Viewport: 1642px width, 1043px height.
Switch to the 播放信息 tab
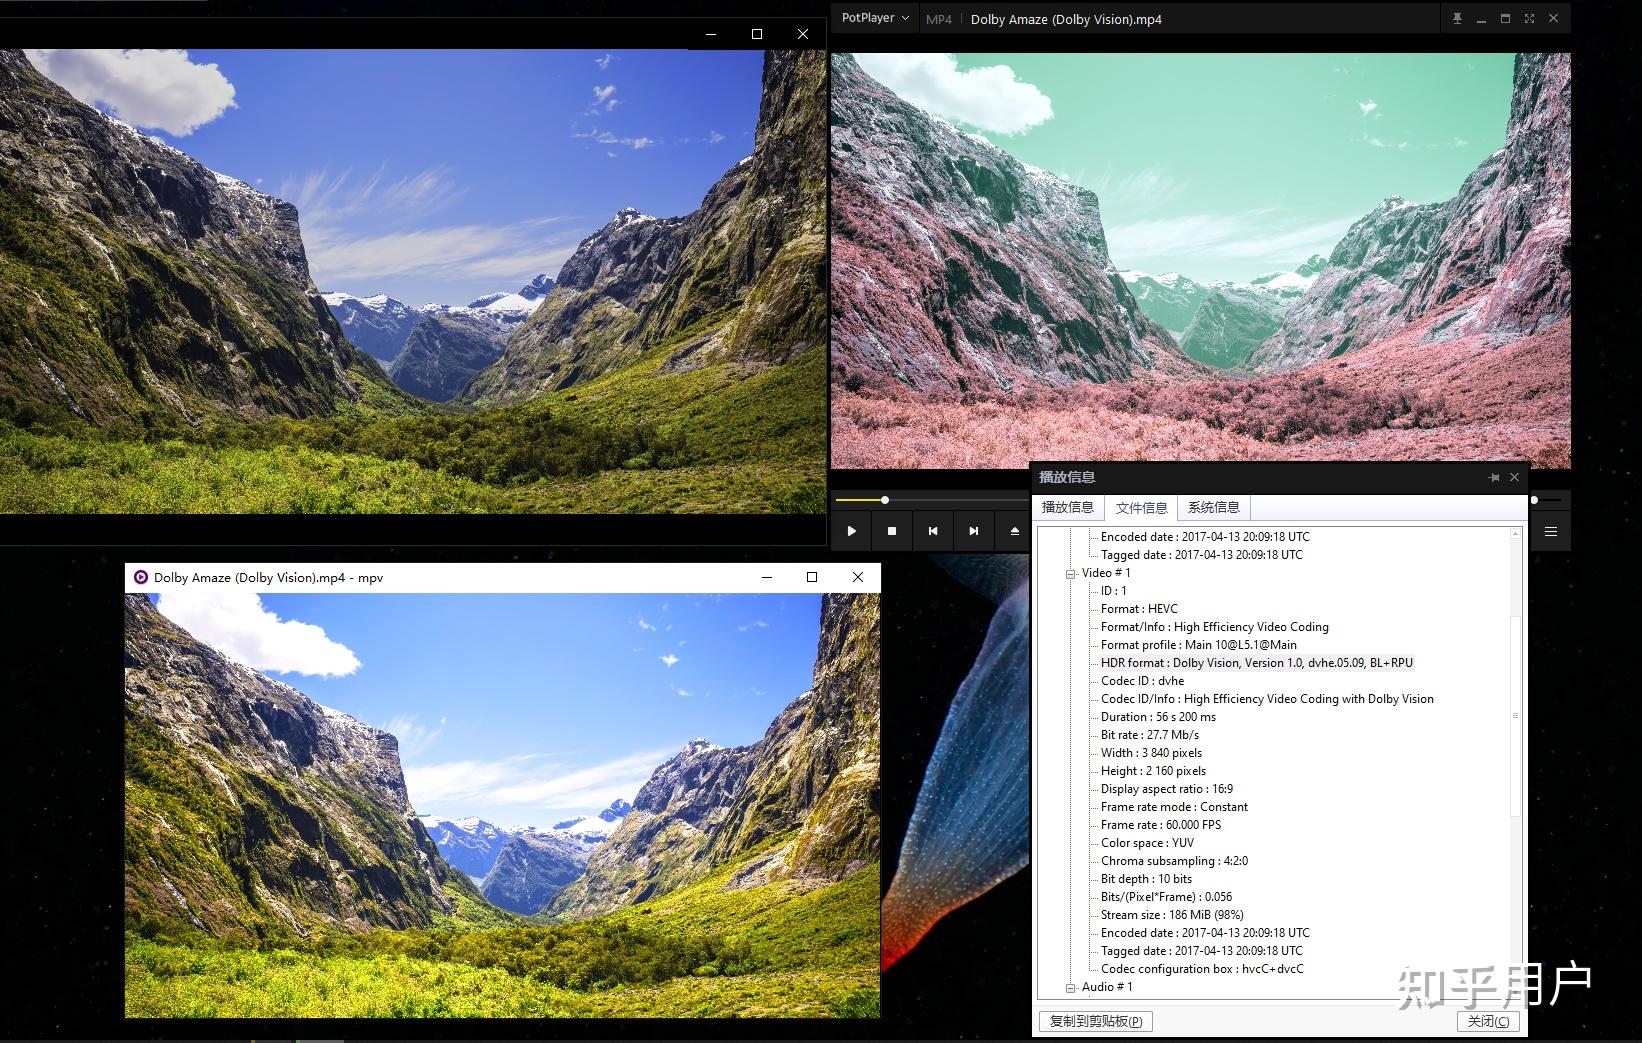coord(1068,507)
